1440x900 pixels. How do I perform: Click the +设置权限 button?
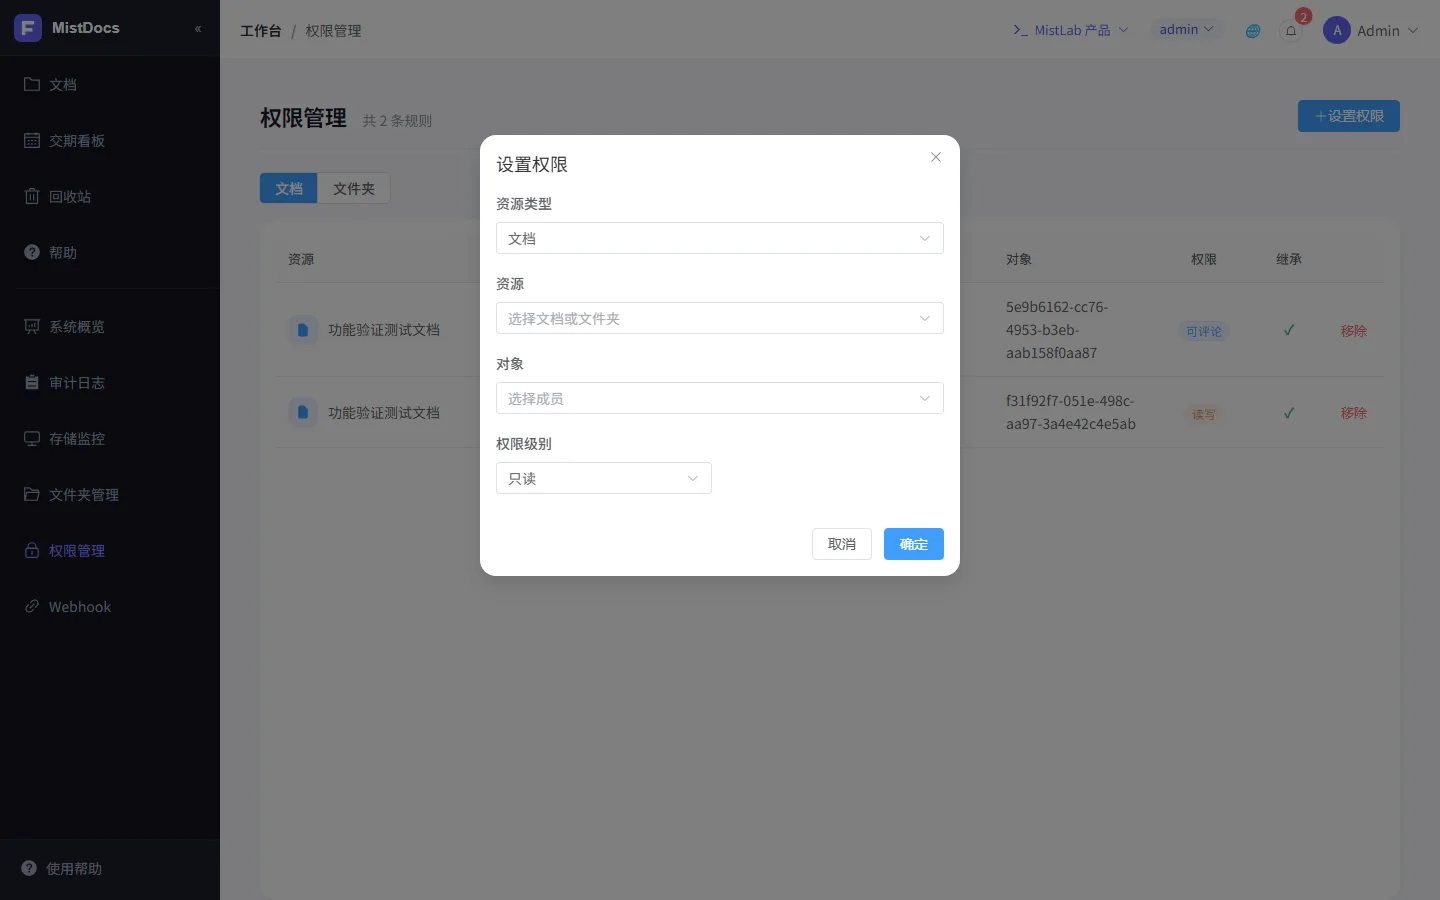point(1349,116)
